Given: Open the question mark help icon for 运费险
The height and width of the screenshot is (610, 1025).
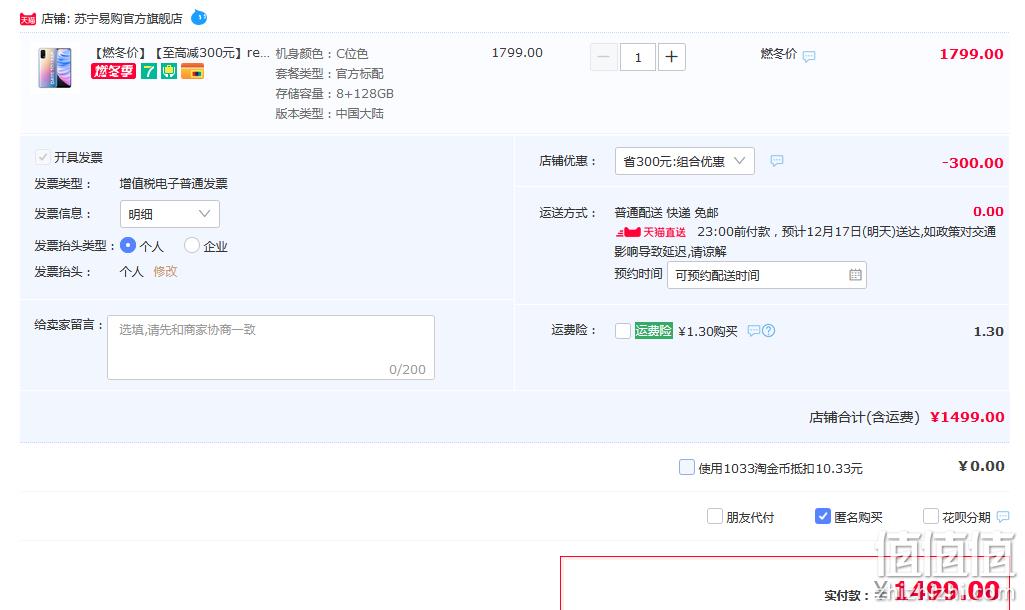Looking at the screenshot, I should coord(769,331).
